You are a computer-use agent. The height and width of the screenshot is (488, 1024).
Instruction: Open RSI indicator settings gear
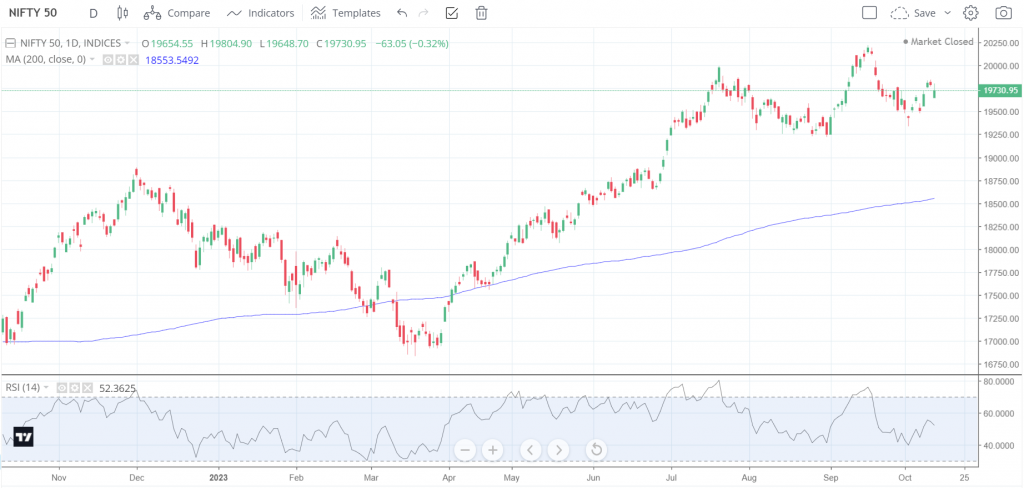pyautogui.click(x=74, y=387)
